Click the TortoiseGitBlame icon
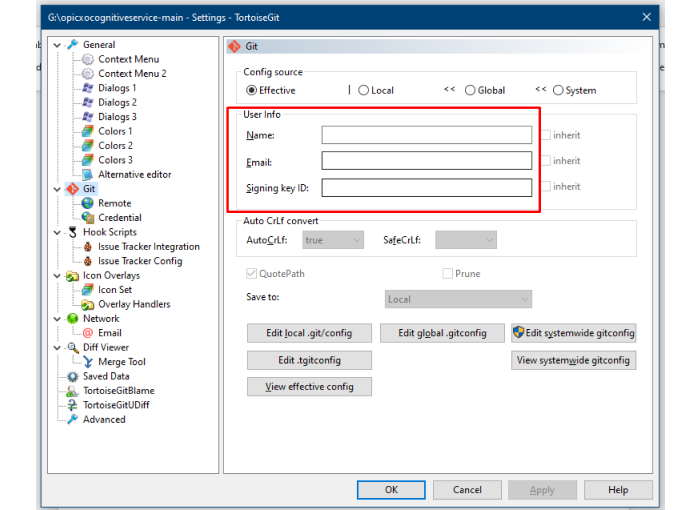 point(72,391)
